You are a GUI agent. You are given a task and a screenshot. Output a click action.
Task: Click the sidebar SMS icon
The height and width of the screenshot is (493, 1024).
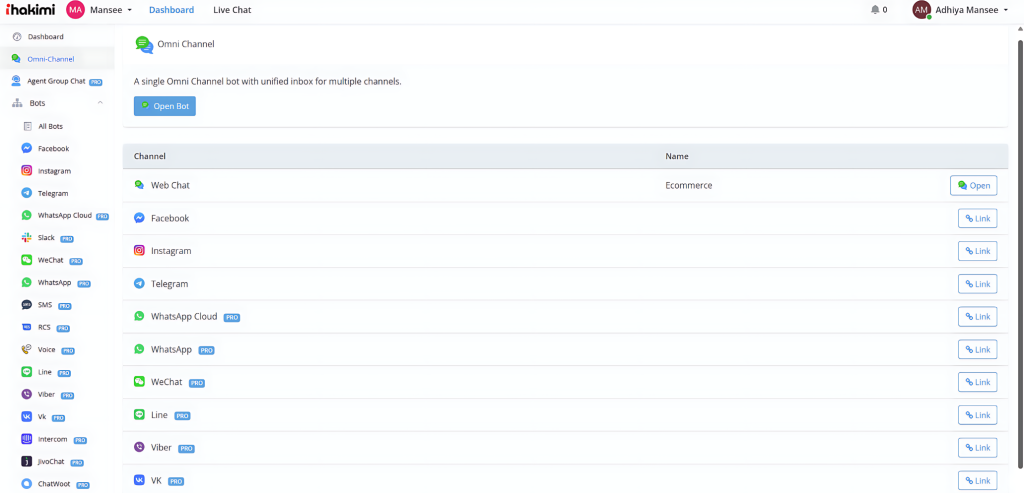click(x=27, y=305)
